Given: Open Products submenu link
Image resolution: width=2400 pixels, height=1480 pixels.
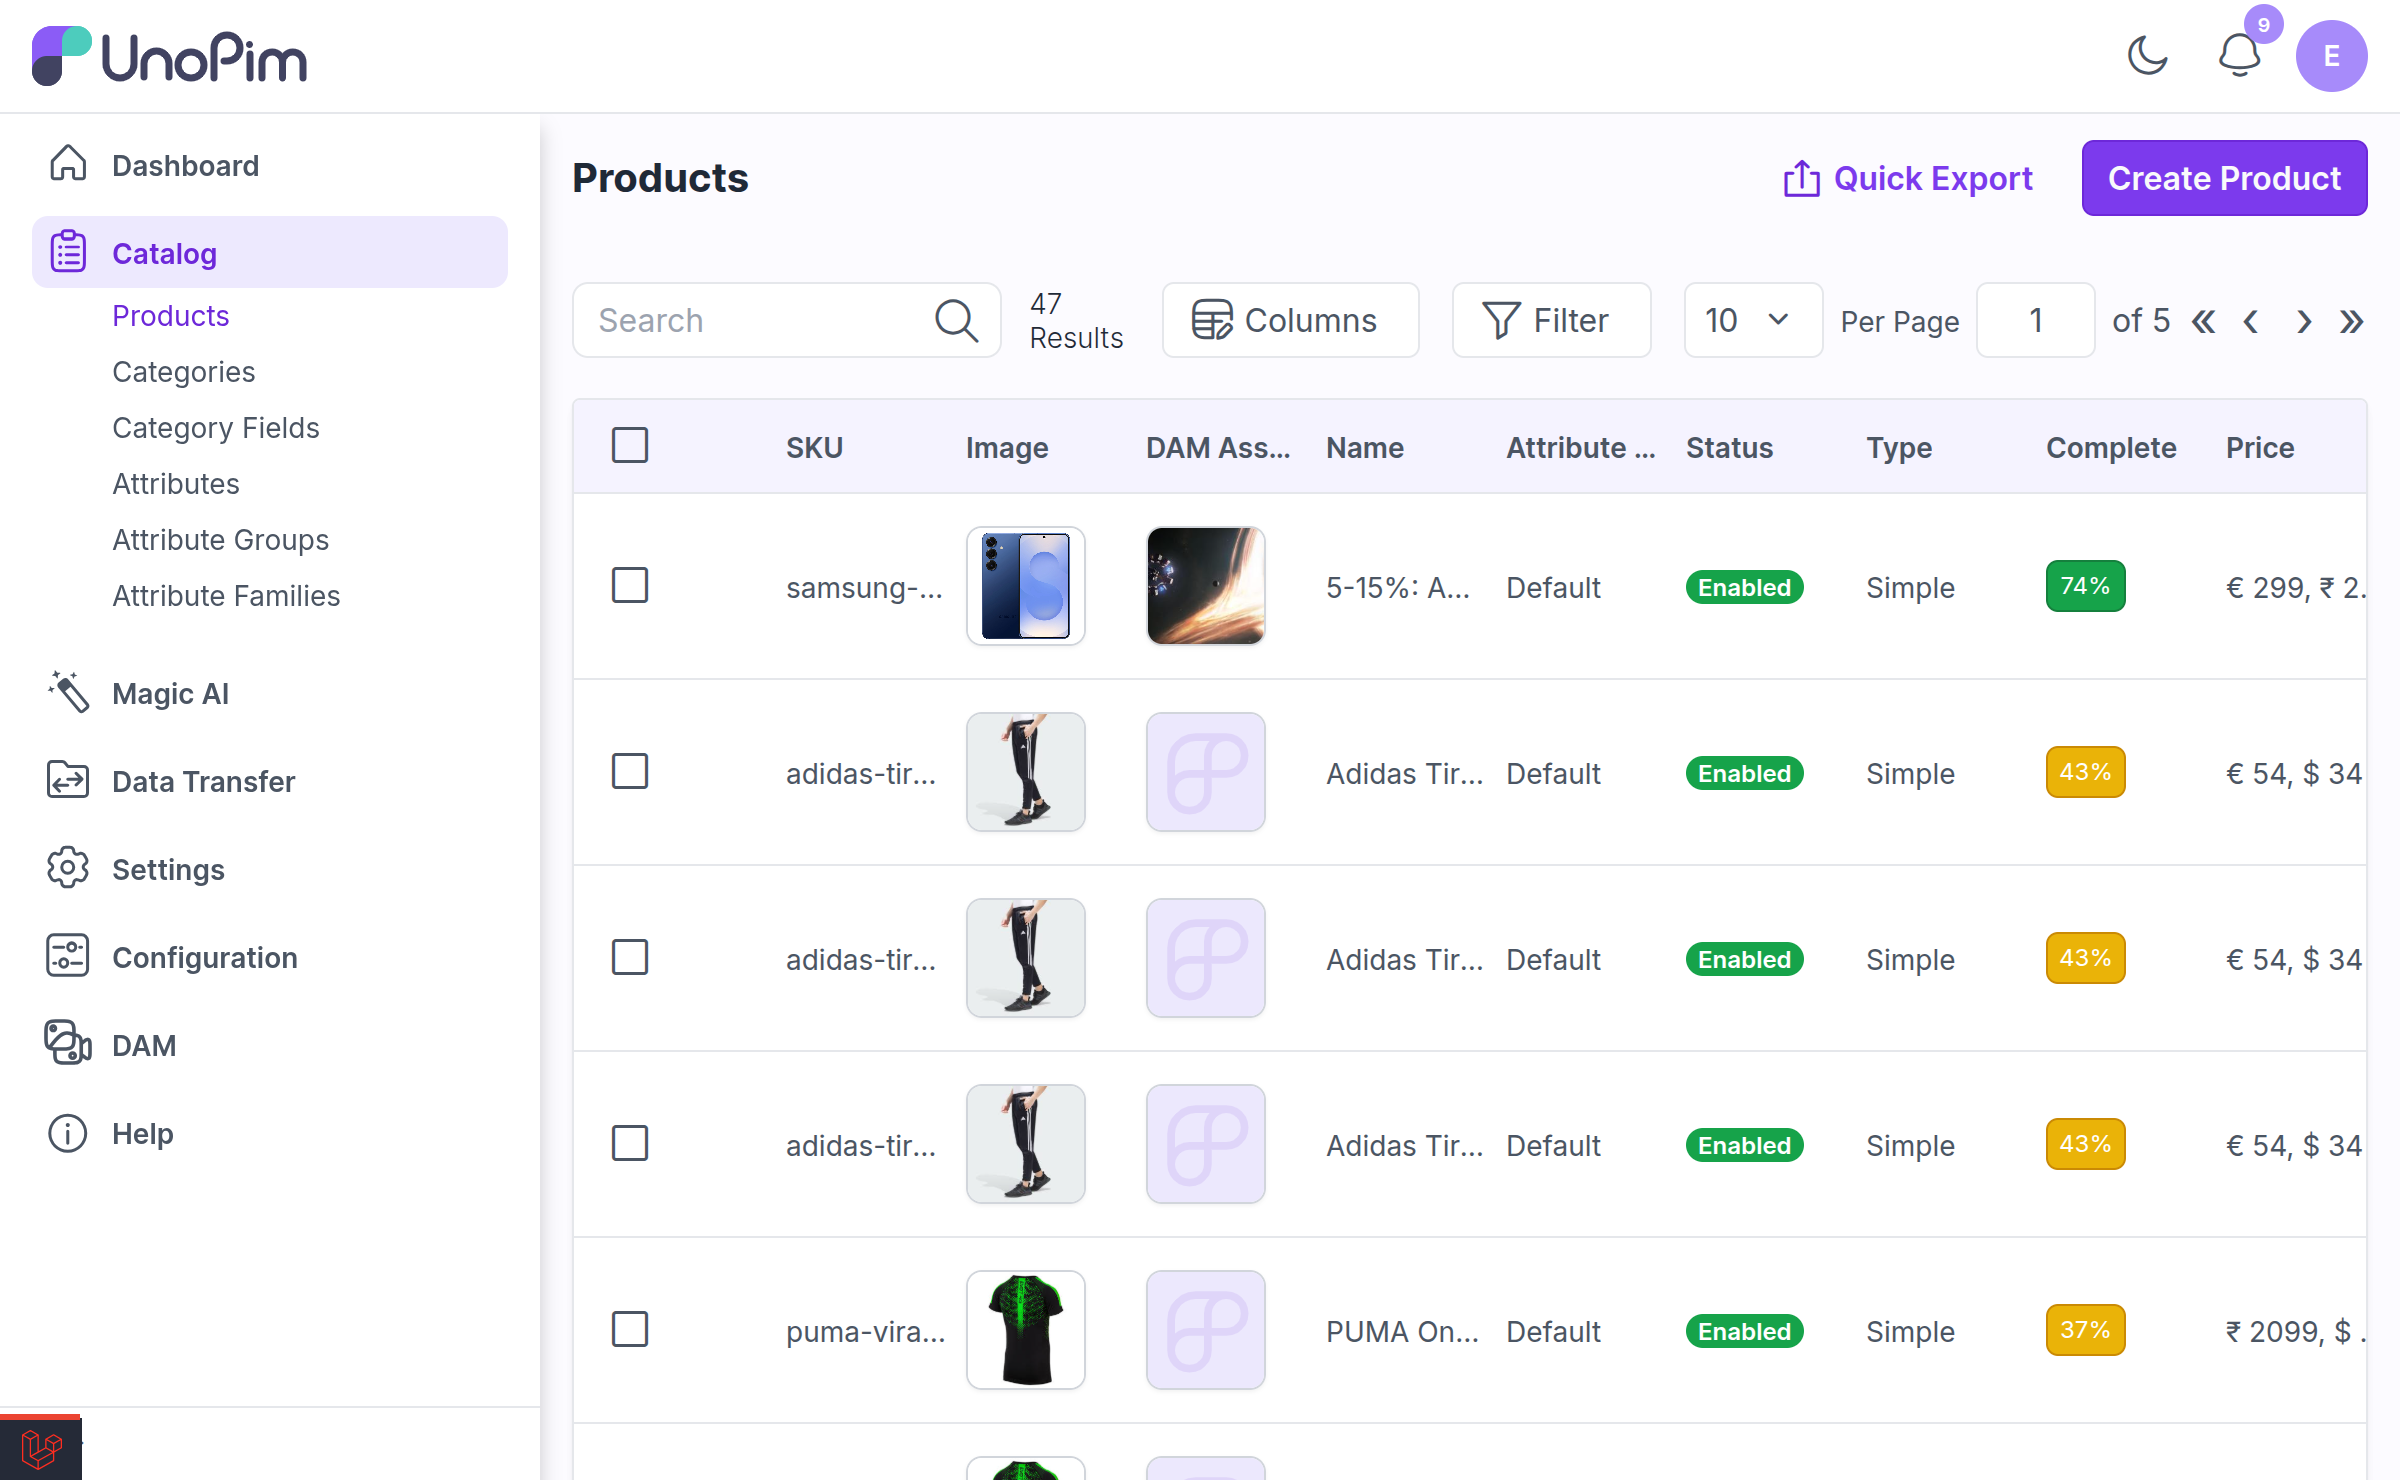Looking at the screenshot, I should 171,316.
